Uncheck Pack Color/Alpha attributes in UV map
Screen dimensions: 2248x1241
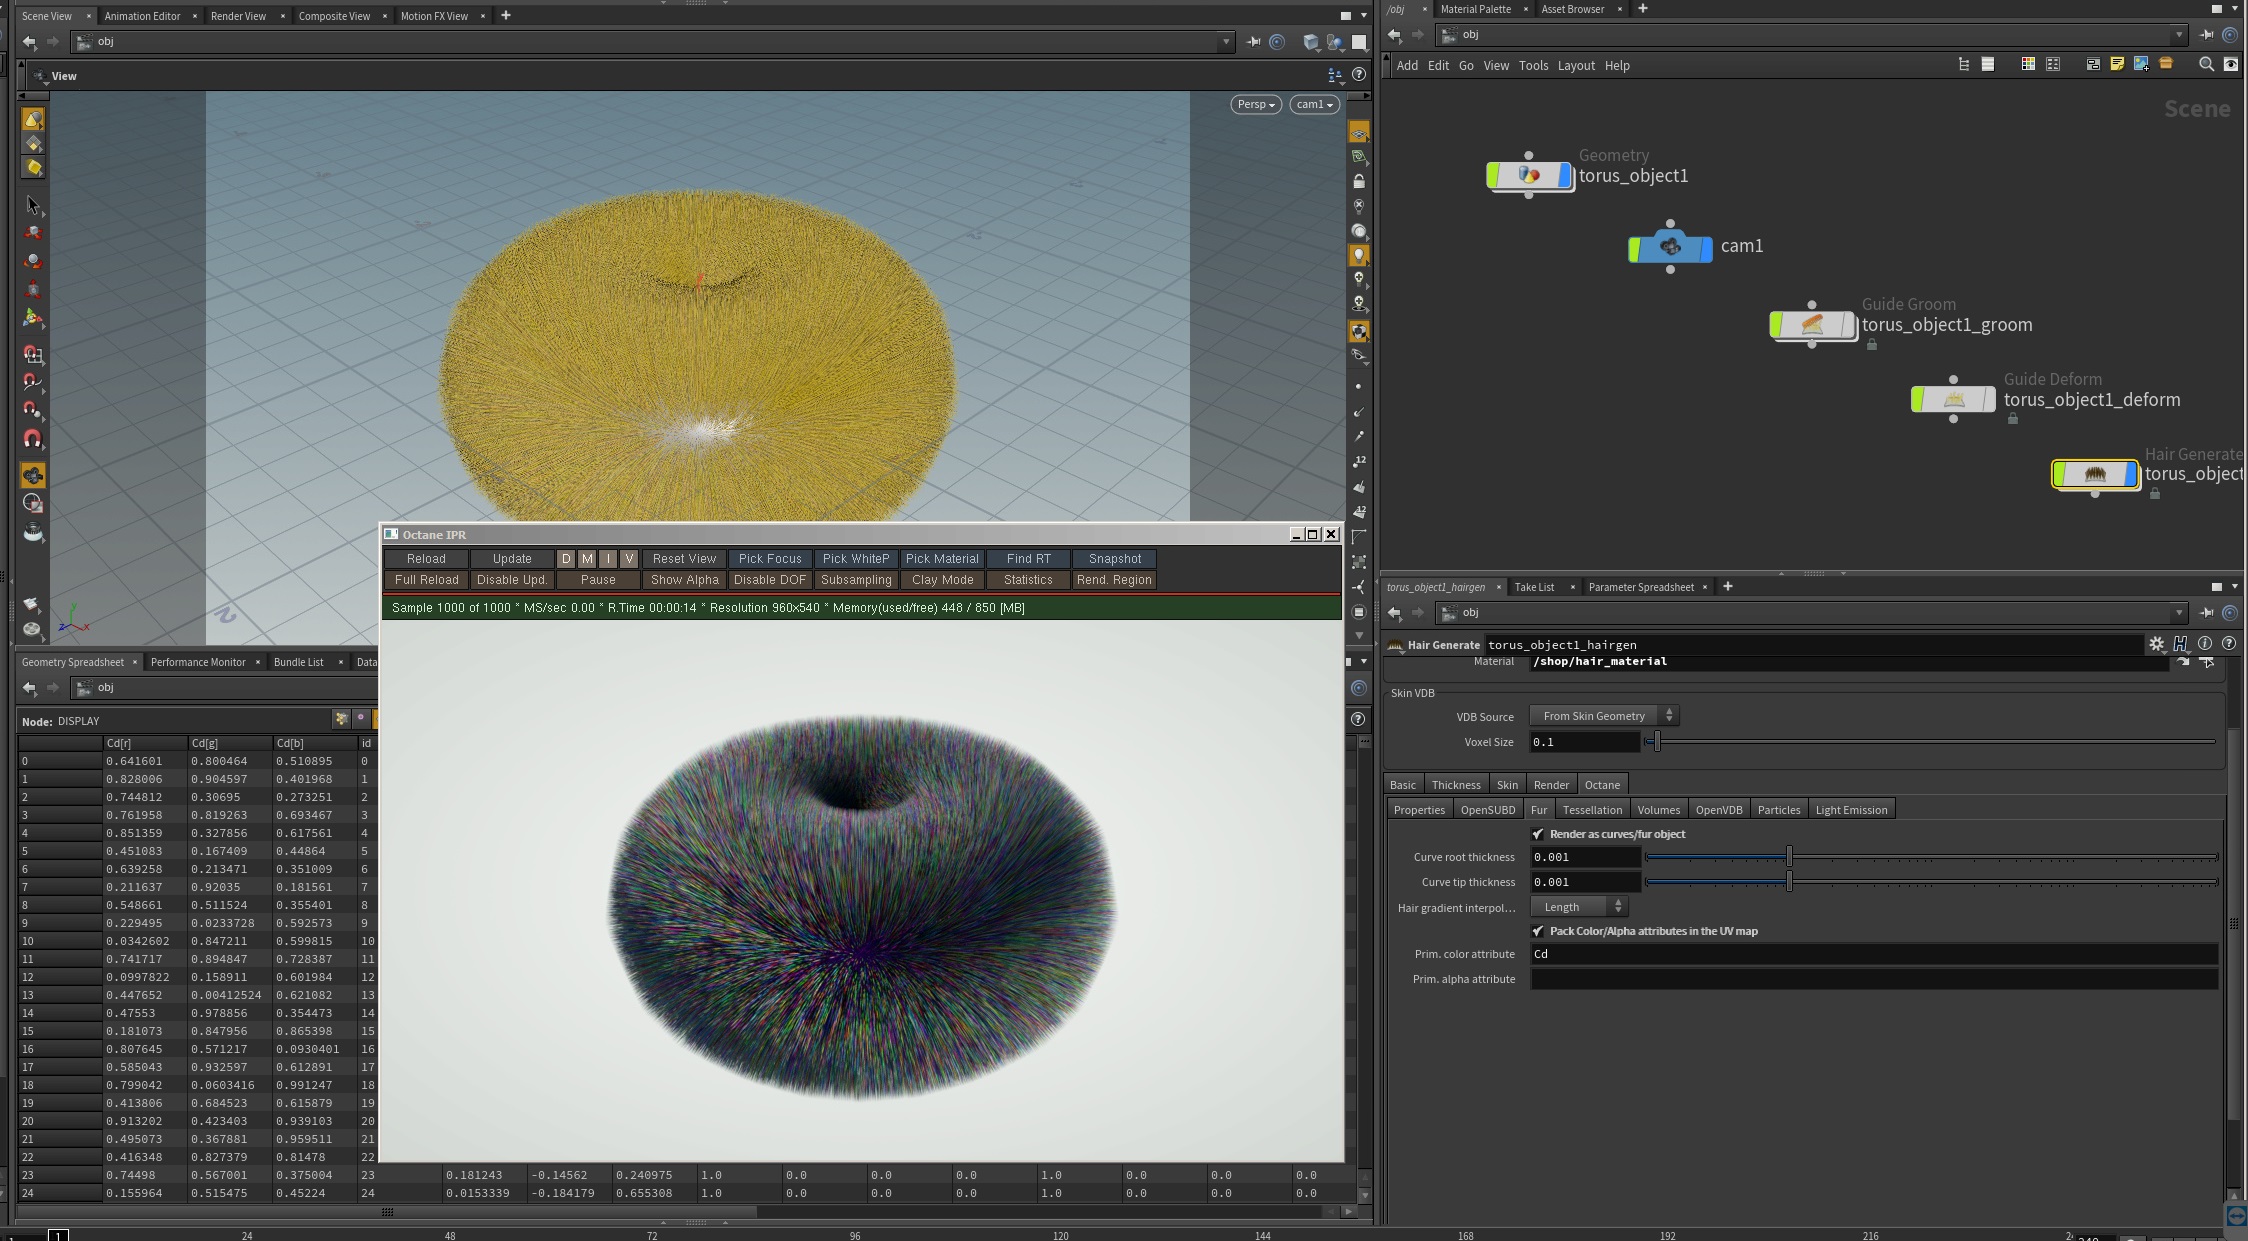1538,931
